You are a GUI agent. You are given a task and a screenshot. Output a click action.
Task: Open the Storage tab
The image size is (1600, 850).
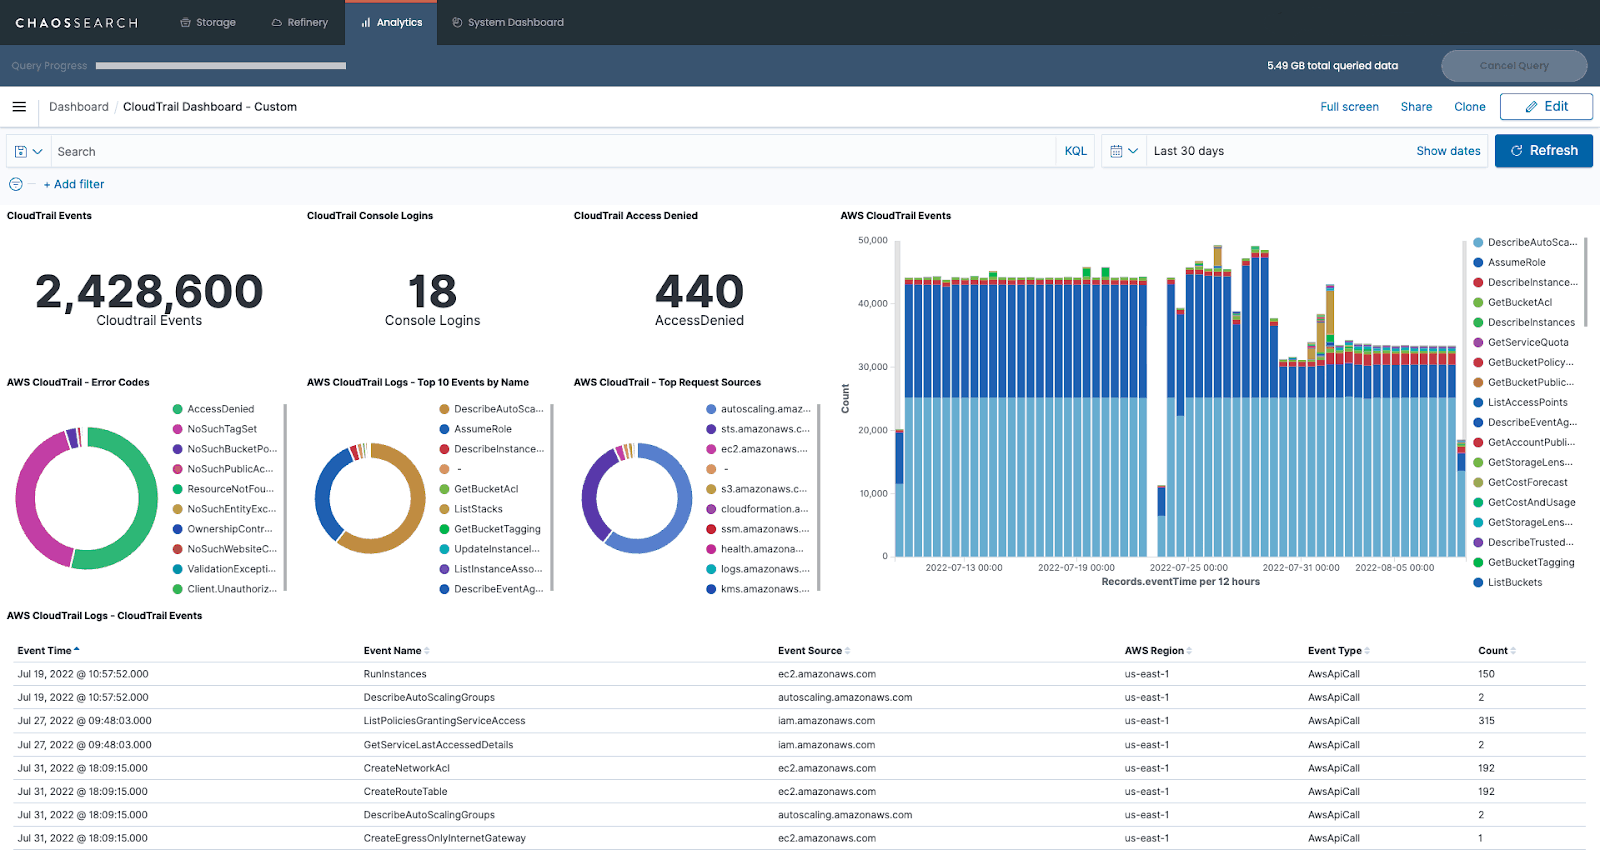(x=208, y=22)
